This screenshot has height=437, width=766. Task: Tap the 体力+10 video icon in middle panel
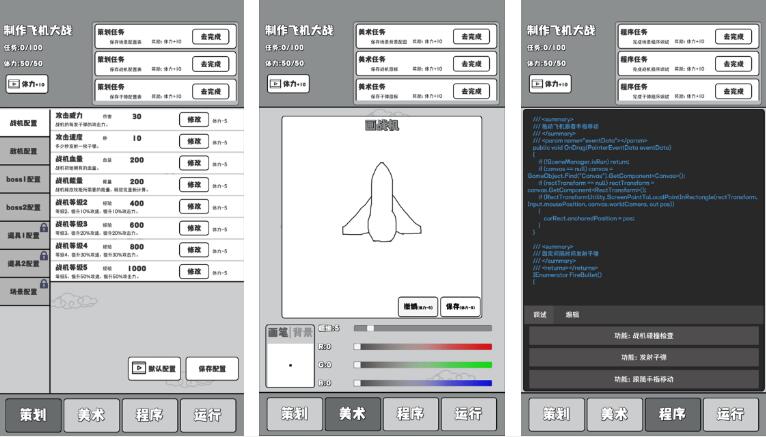click(x=274, y=85)
